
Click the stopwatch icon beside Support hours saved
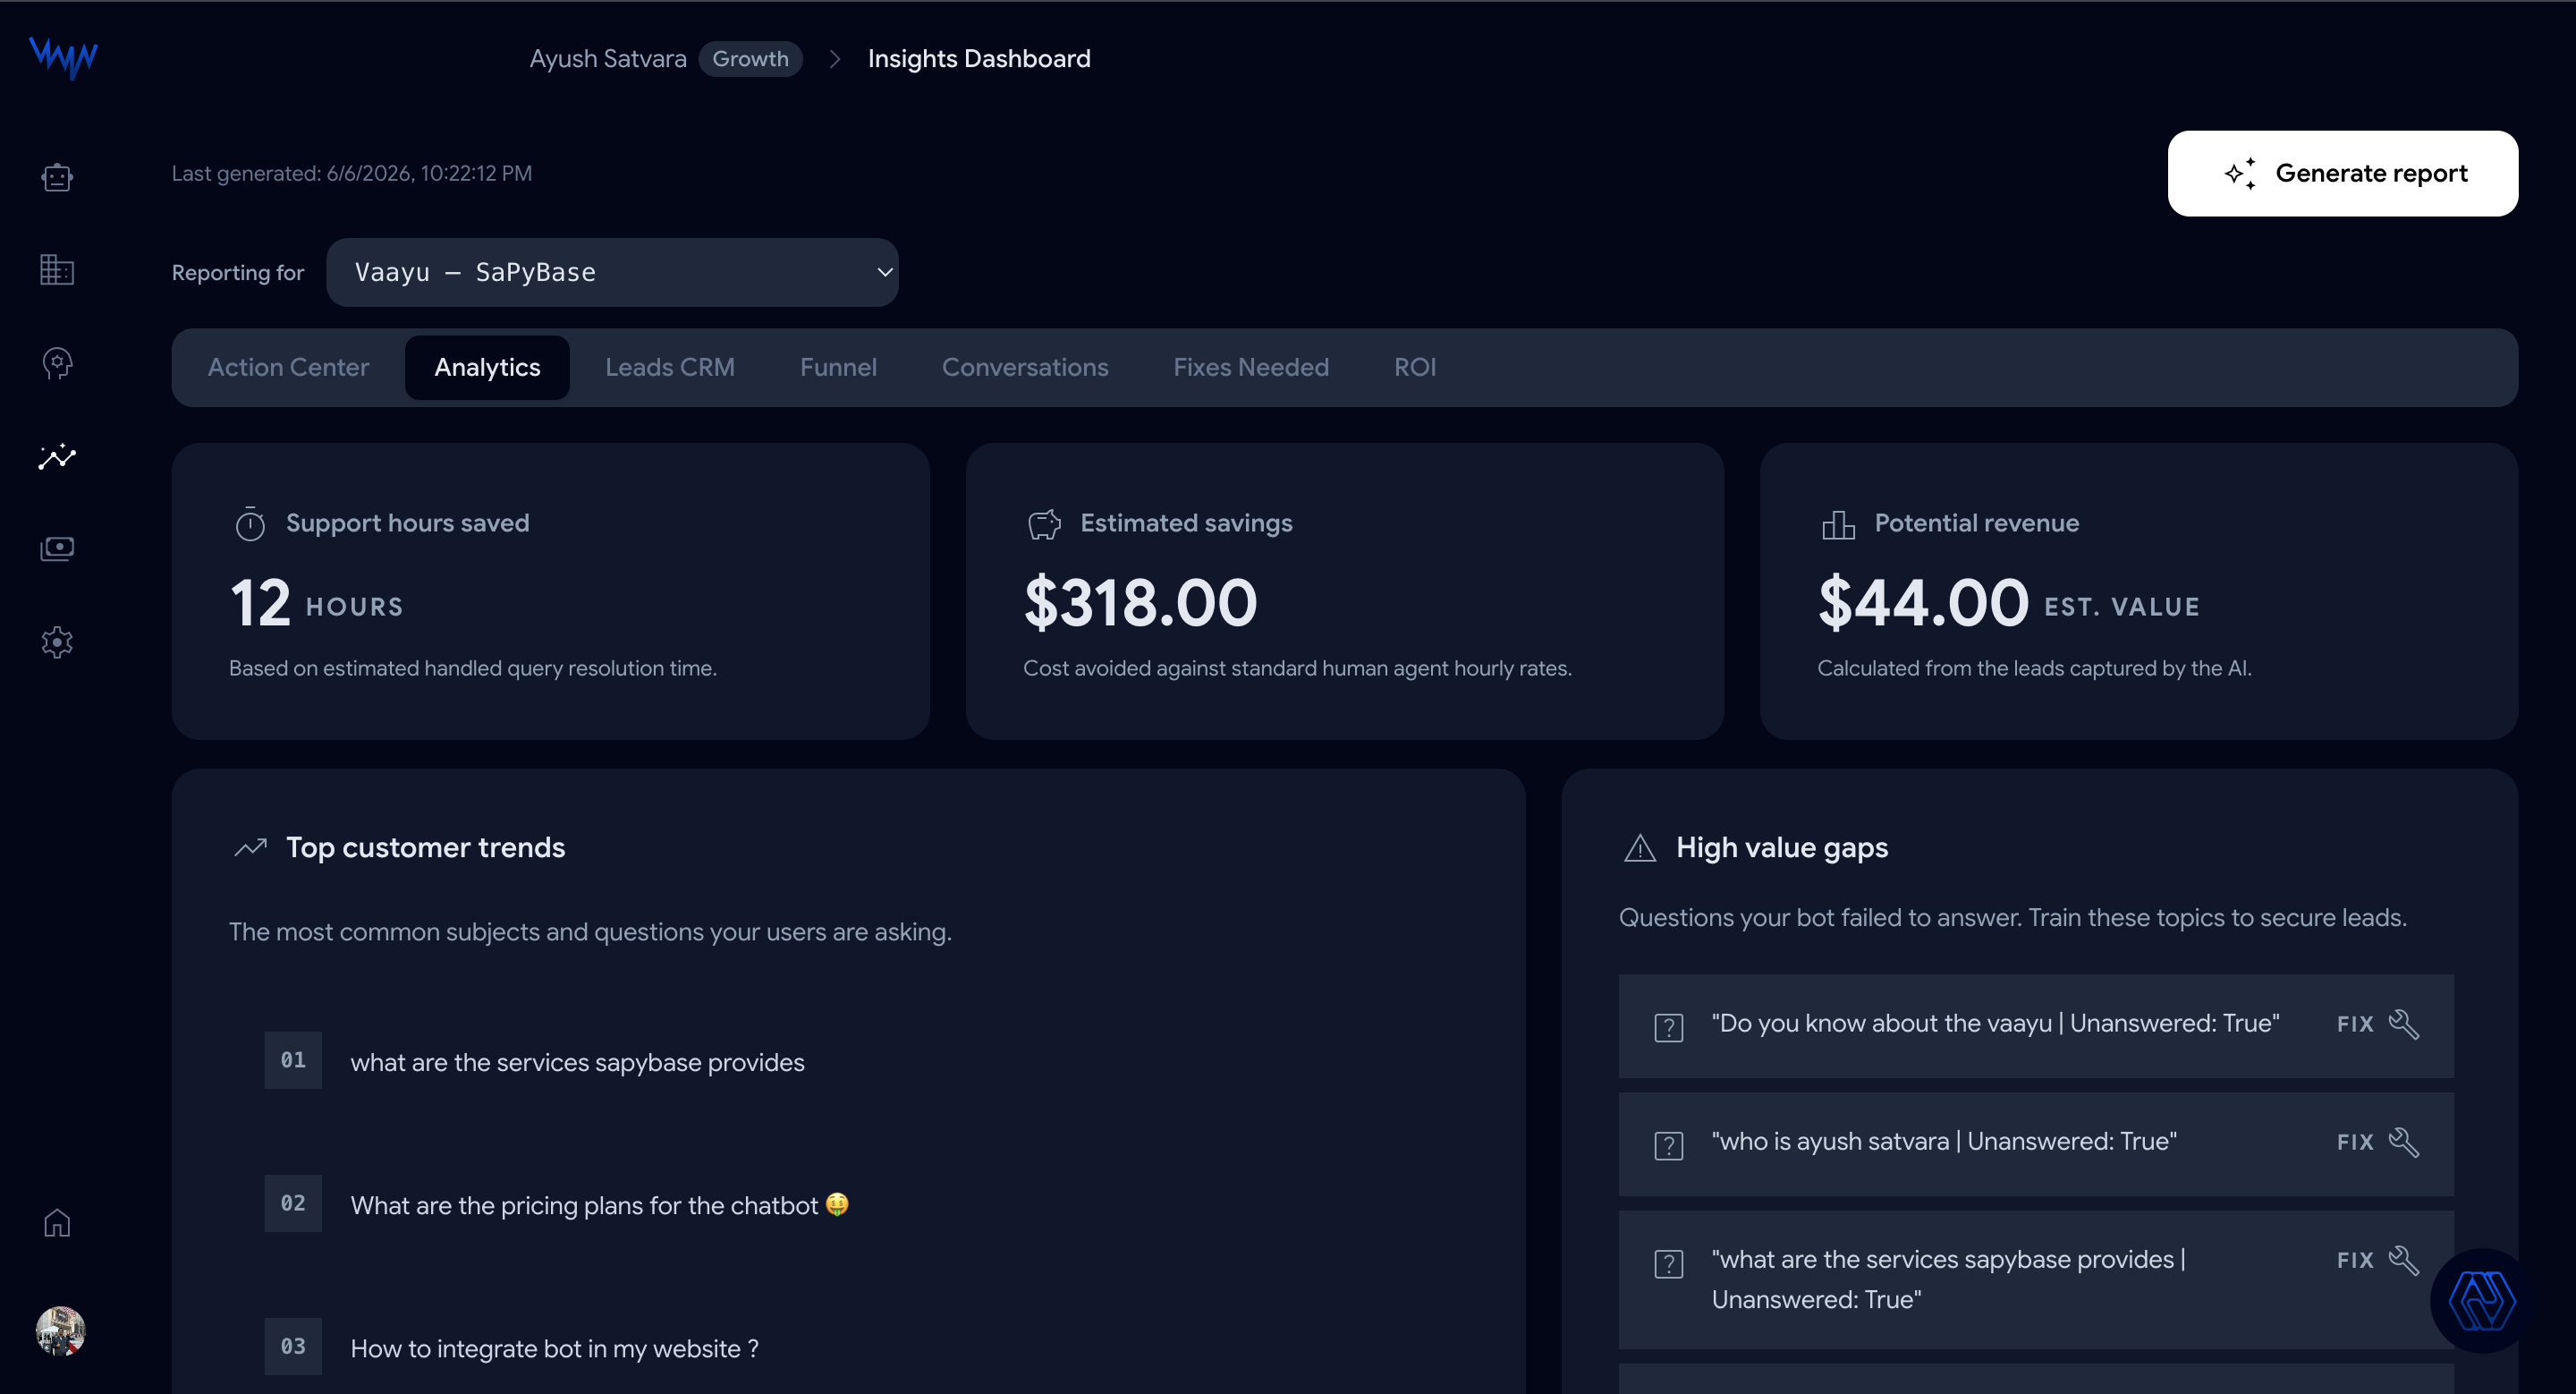(250, 523)
